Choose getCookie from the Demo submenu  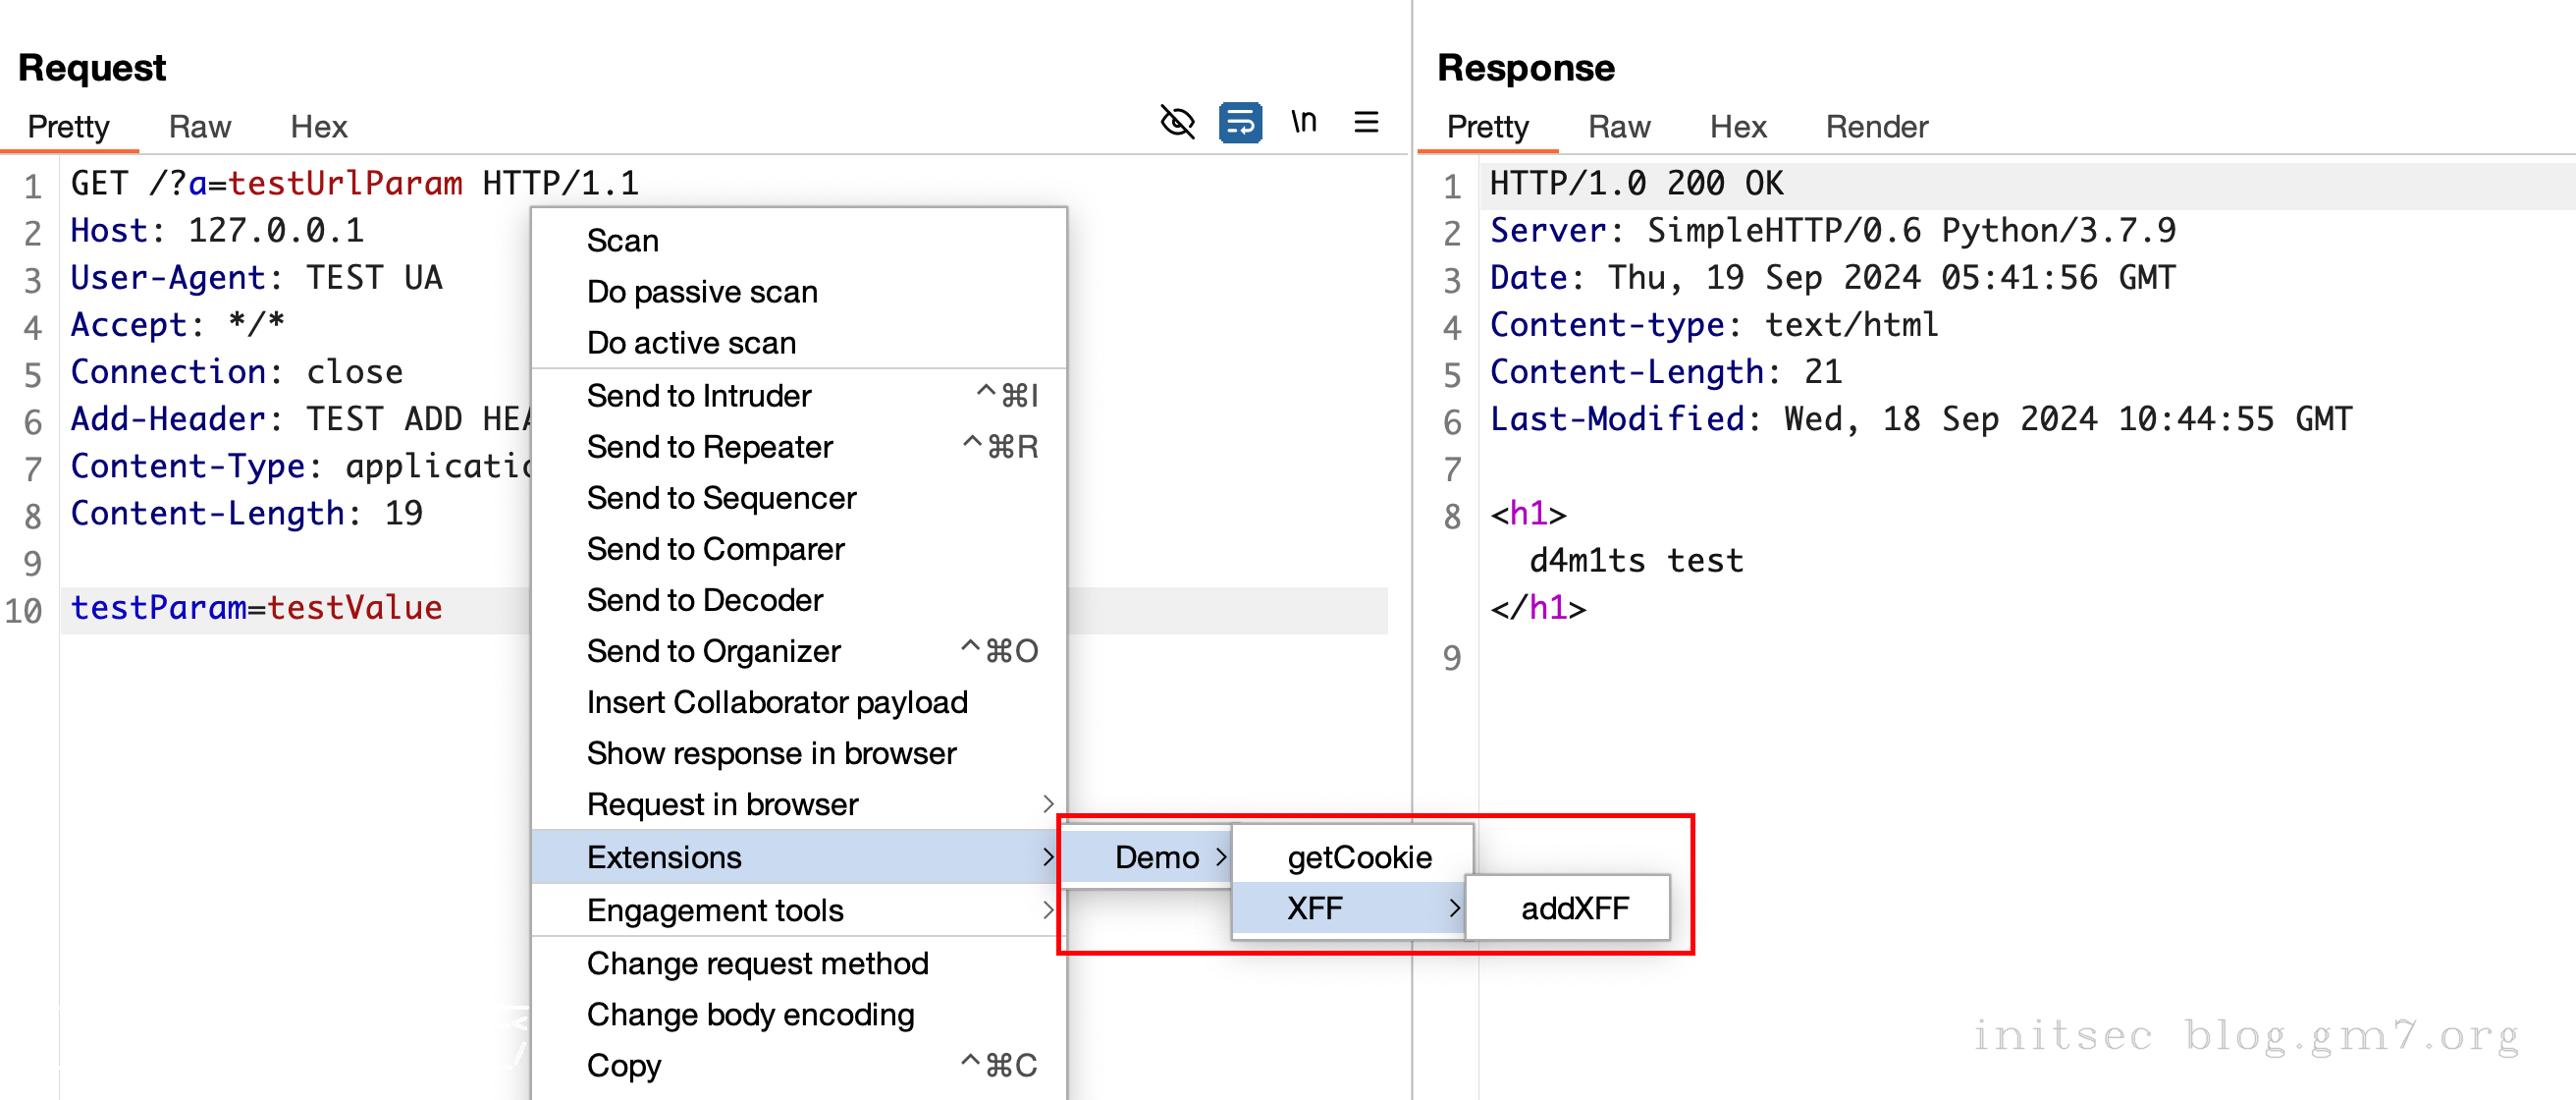point(1358,857)
